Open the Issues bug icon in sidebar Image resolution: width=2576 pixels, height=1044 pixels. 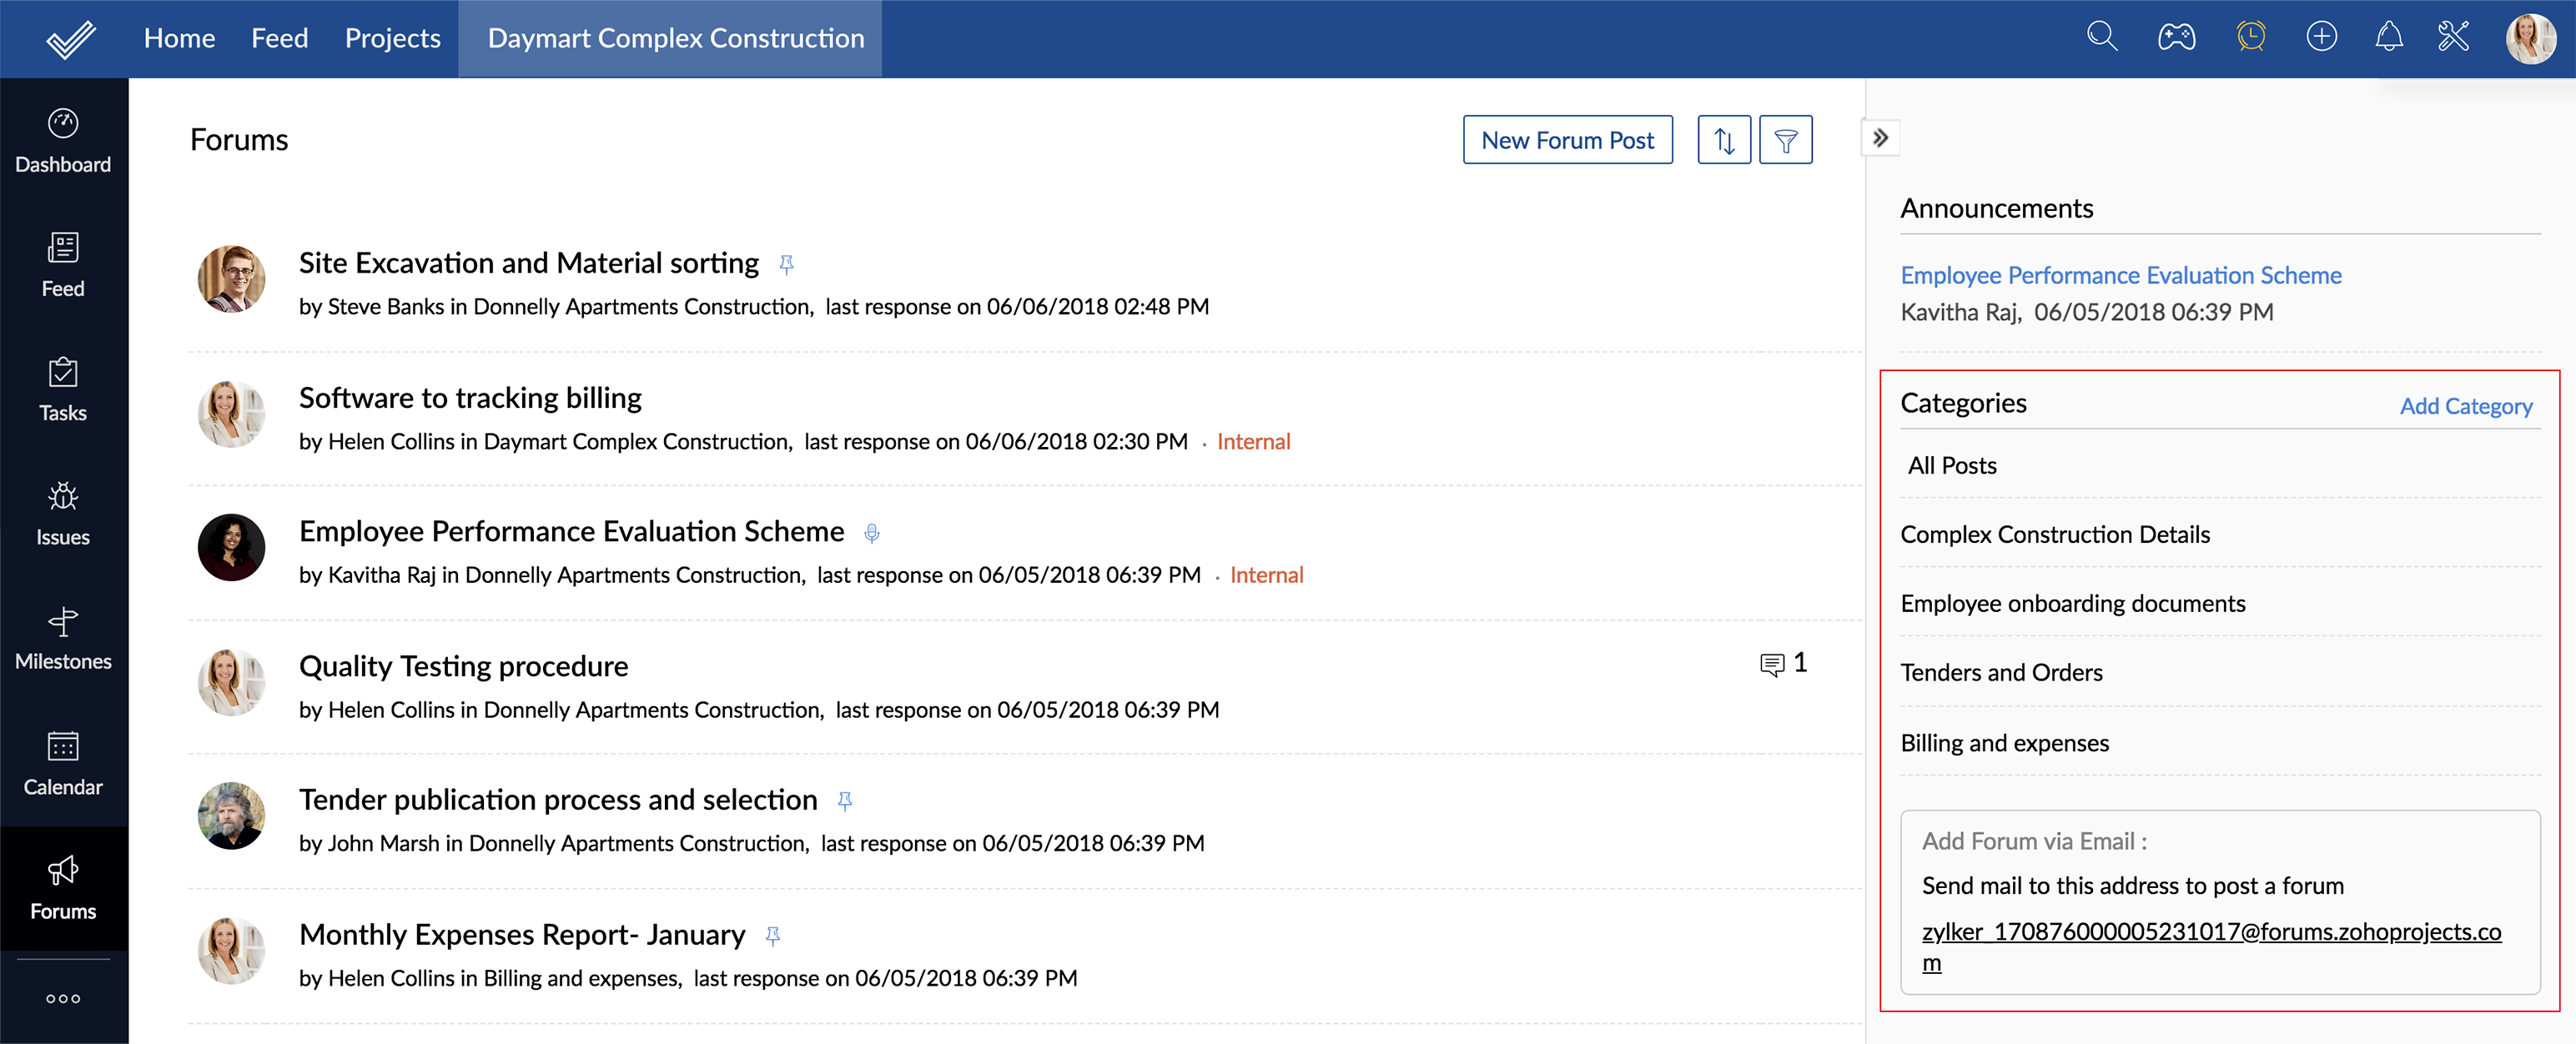(x=63, y=514)
